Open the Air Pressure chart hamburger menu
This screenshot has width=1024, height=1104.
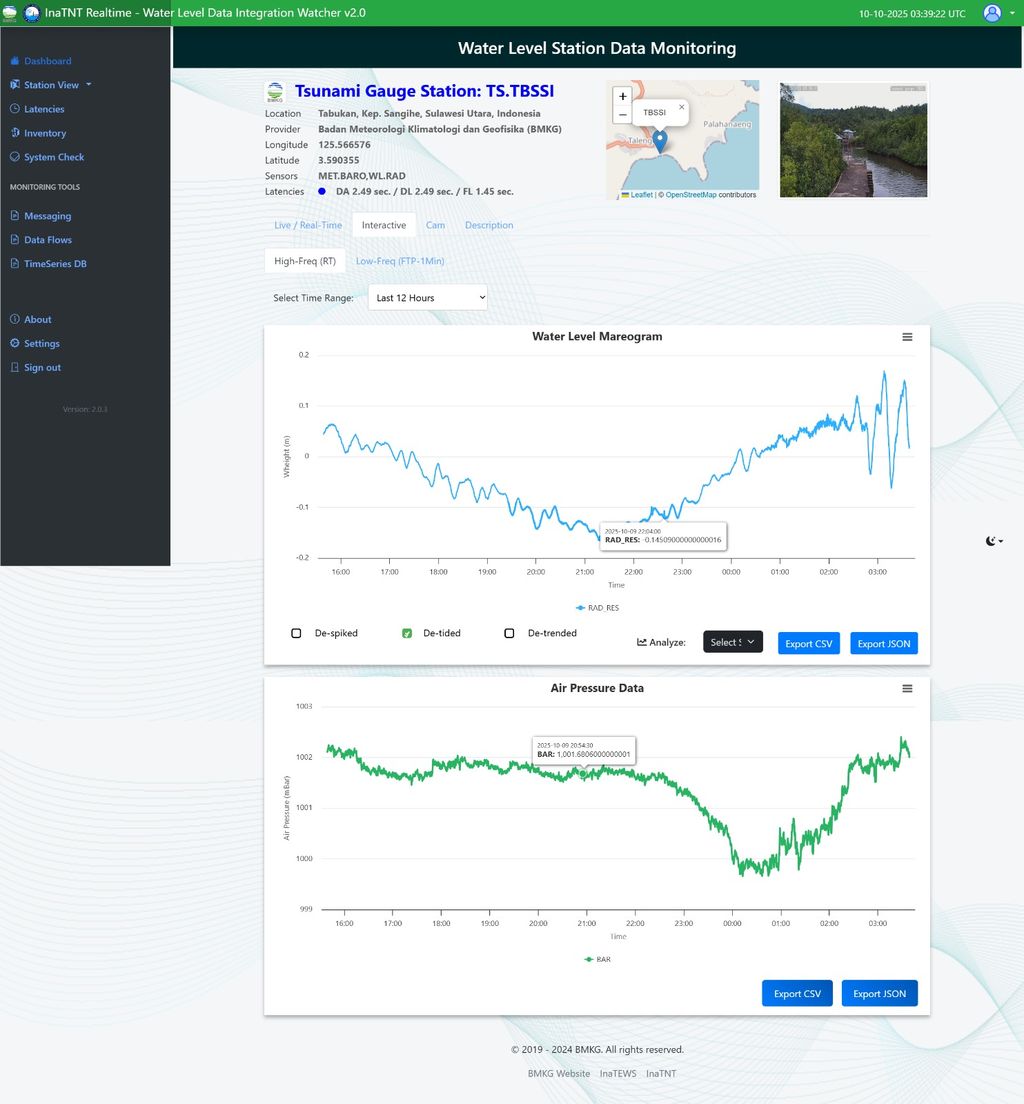907,689
